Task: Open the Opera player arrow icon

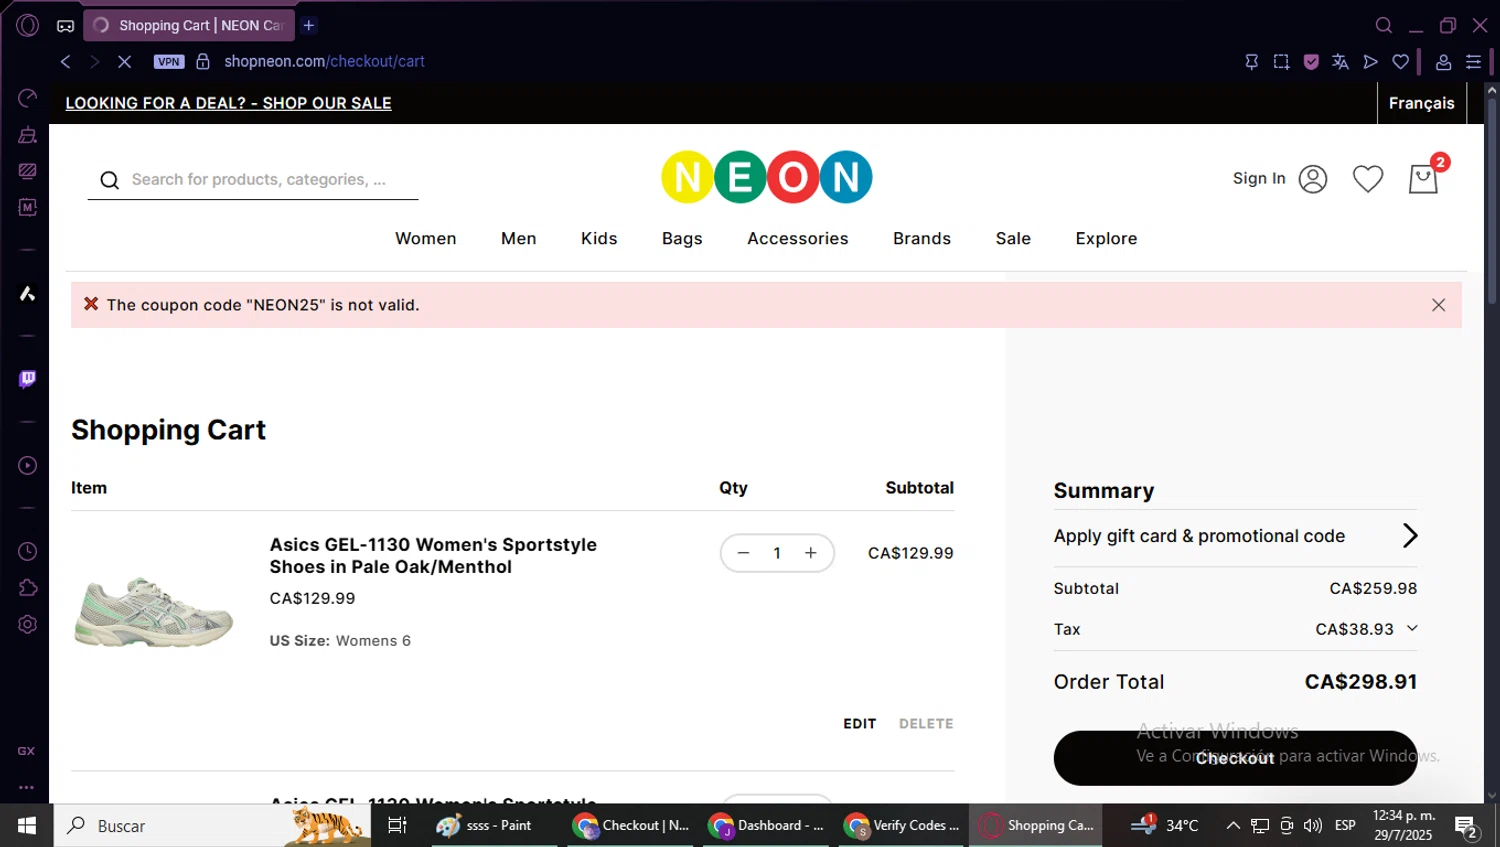Action: pyautogui.click(x=1371, y=62)
